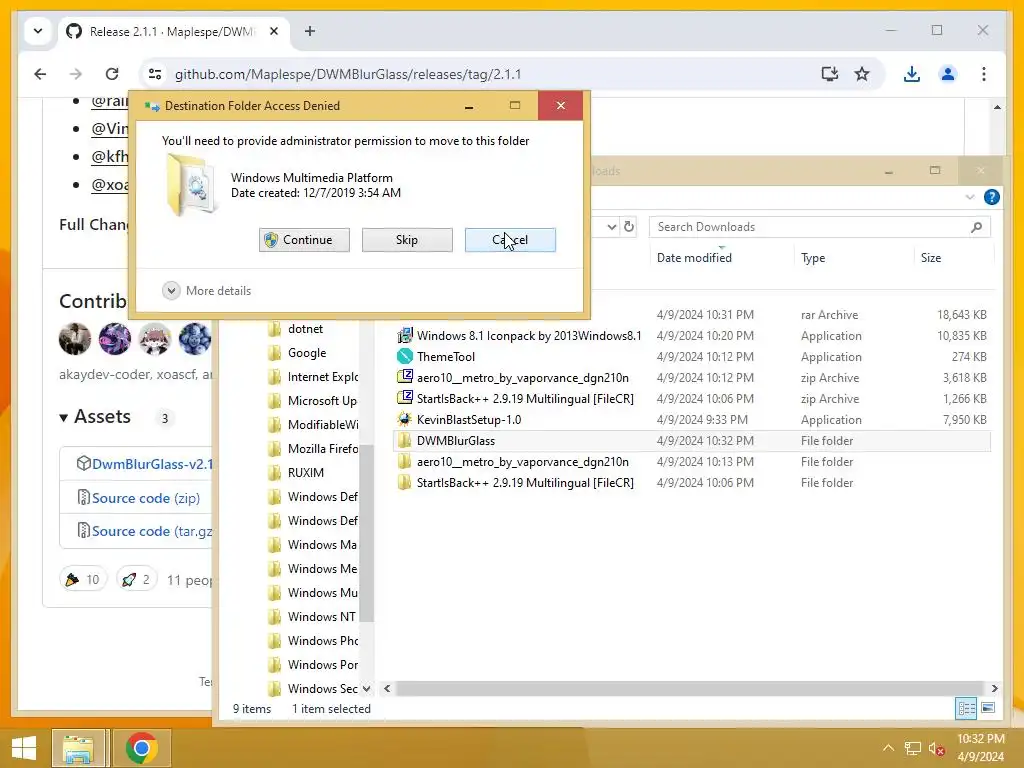Open first contributor avatar
Viewport: 1024px width, 768px height.
(75, 339)
